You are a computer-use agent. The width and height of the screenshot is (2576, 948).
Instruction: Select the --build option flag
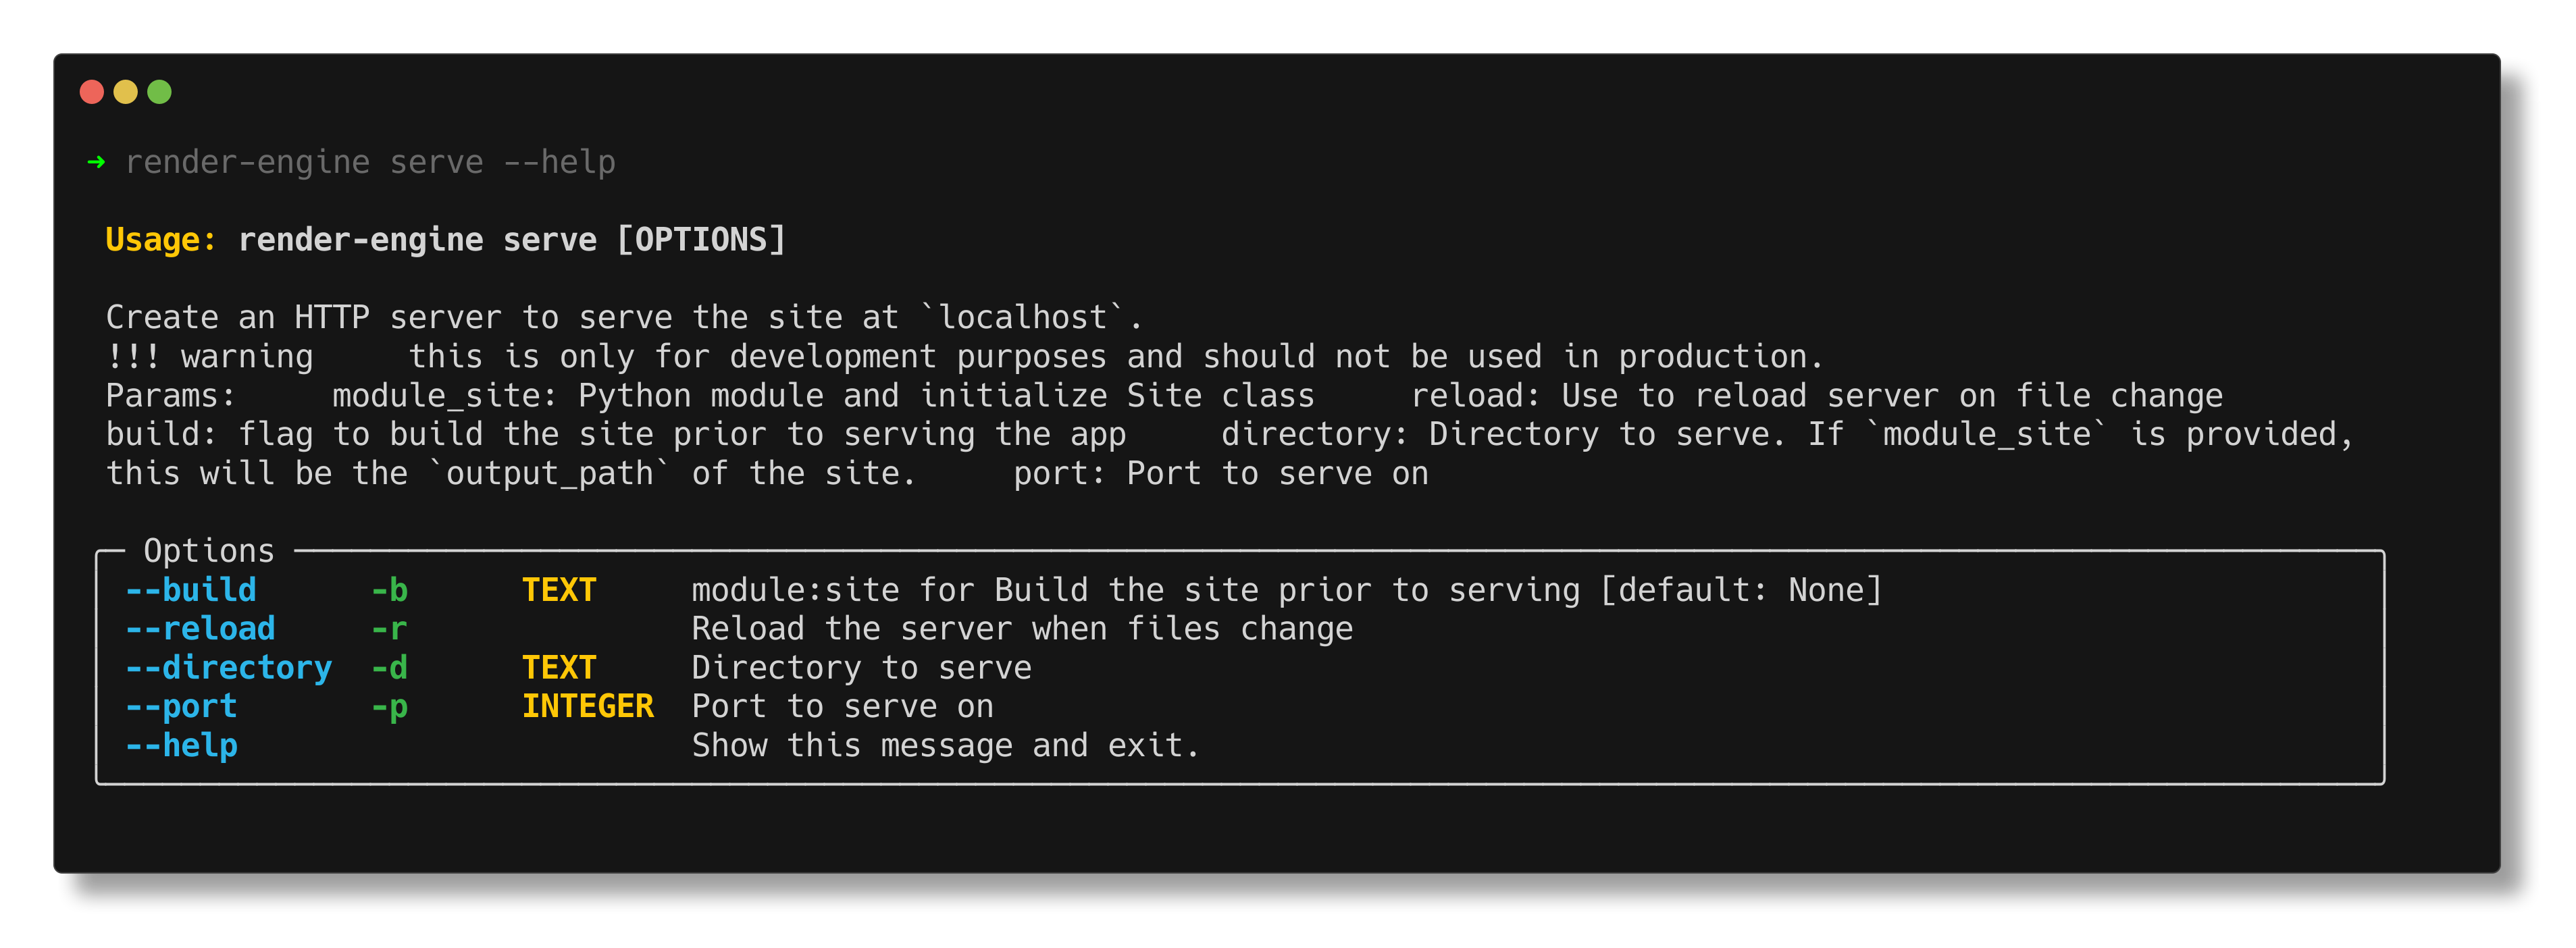[x=191, y=590]
